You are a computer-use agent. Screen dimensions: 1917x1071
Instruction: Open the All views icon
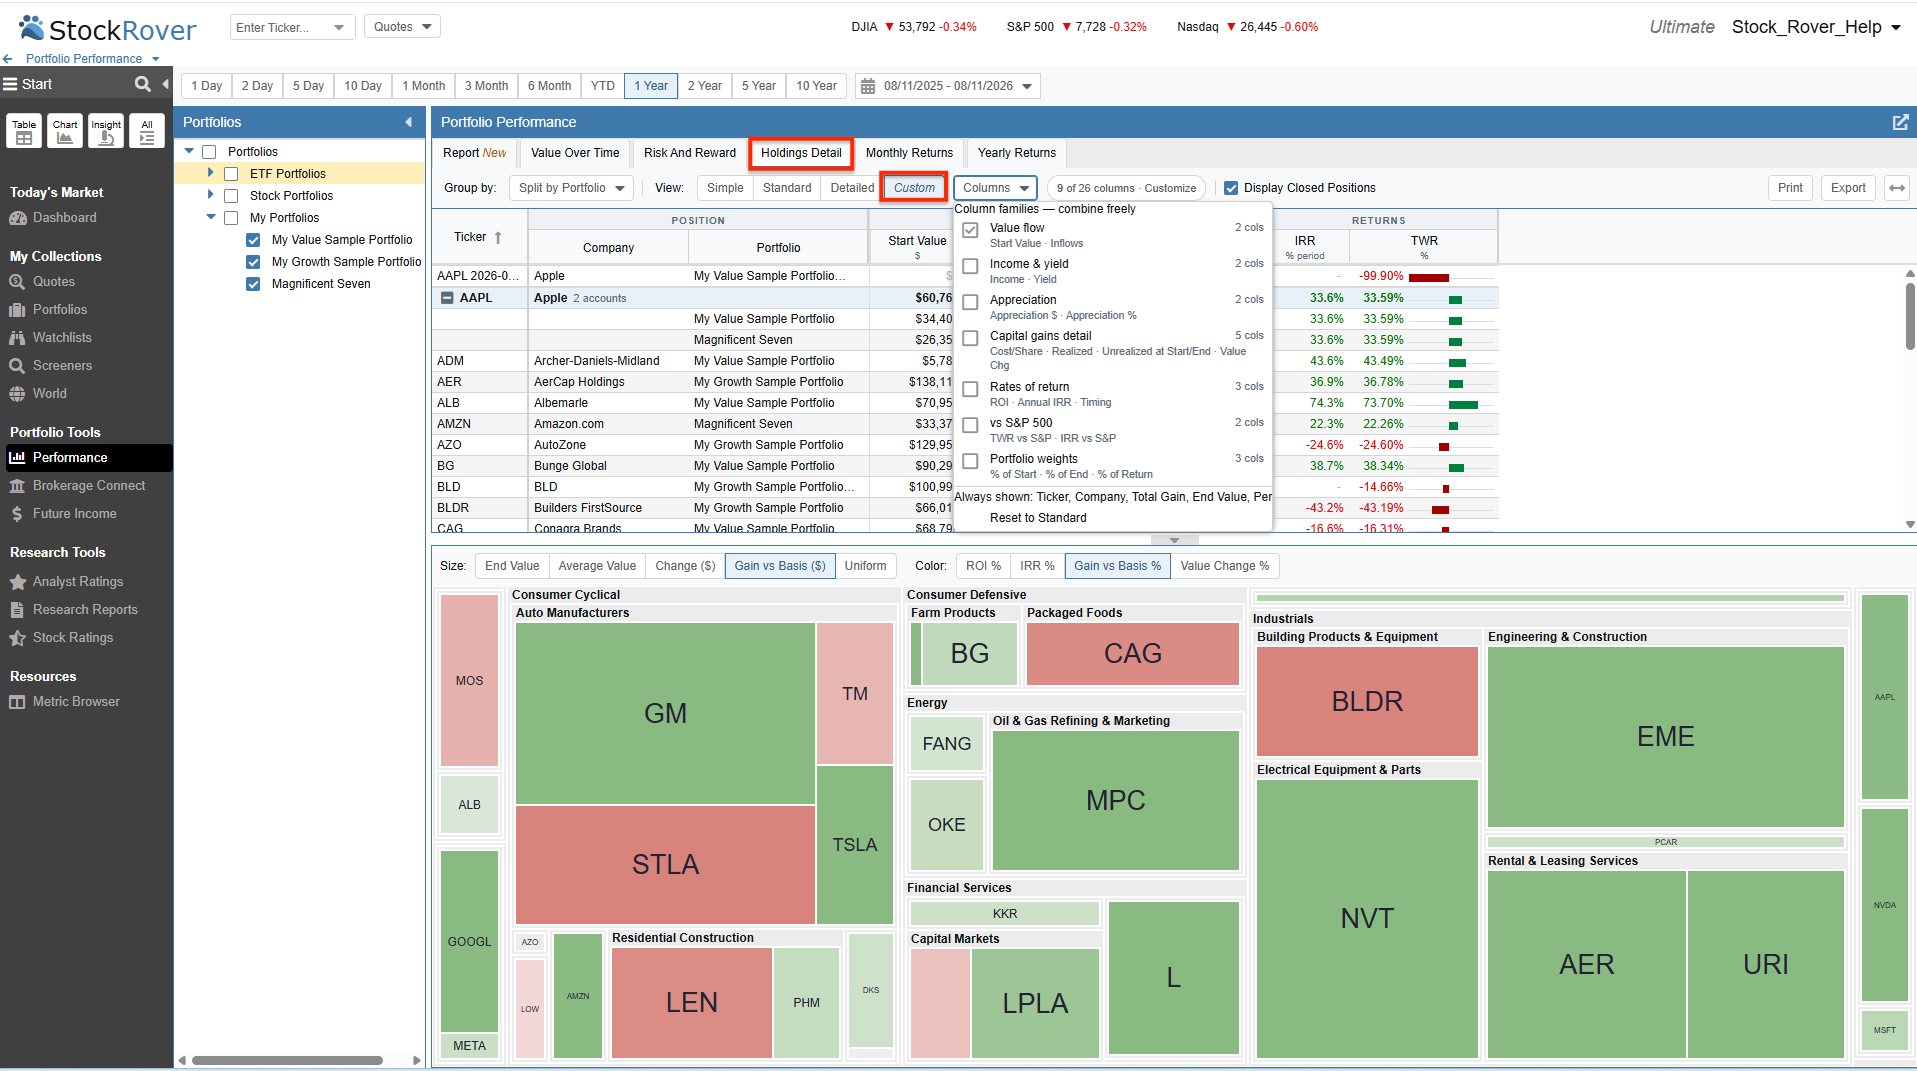click(x=147, y=131)
